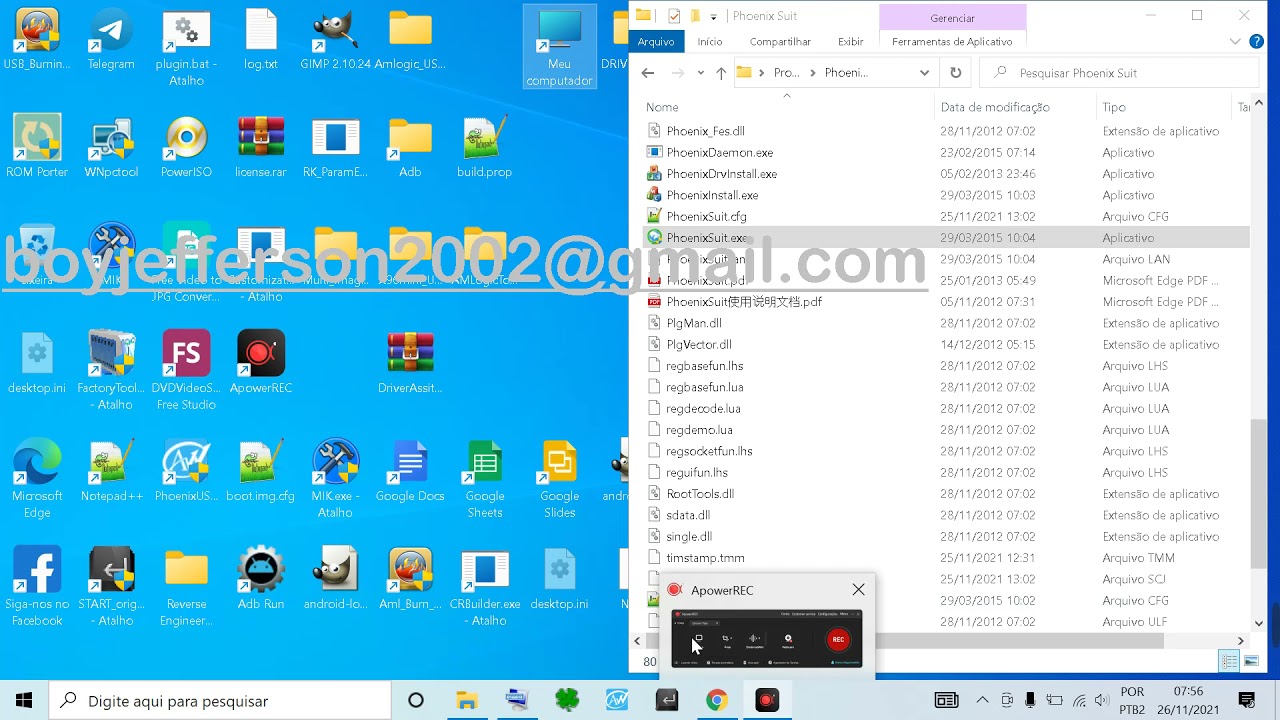Select the Meu computador desktop icon
1280x720 pixels.
[x=559, y=48]
